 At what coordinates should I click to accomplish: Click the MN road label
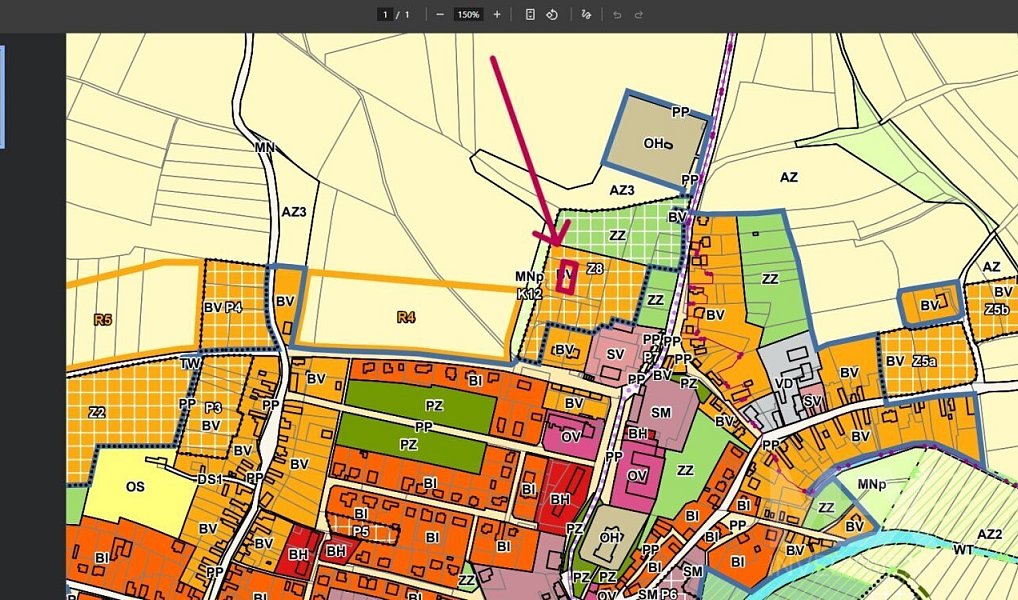265,147
